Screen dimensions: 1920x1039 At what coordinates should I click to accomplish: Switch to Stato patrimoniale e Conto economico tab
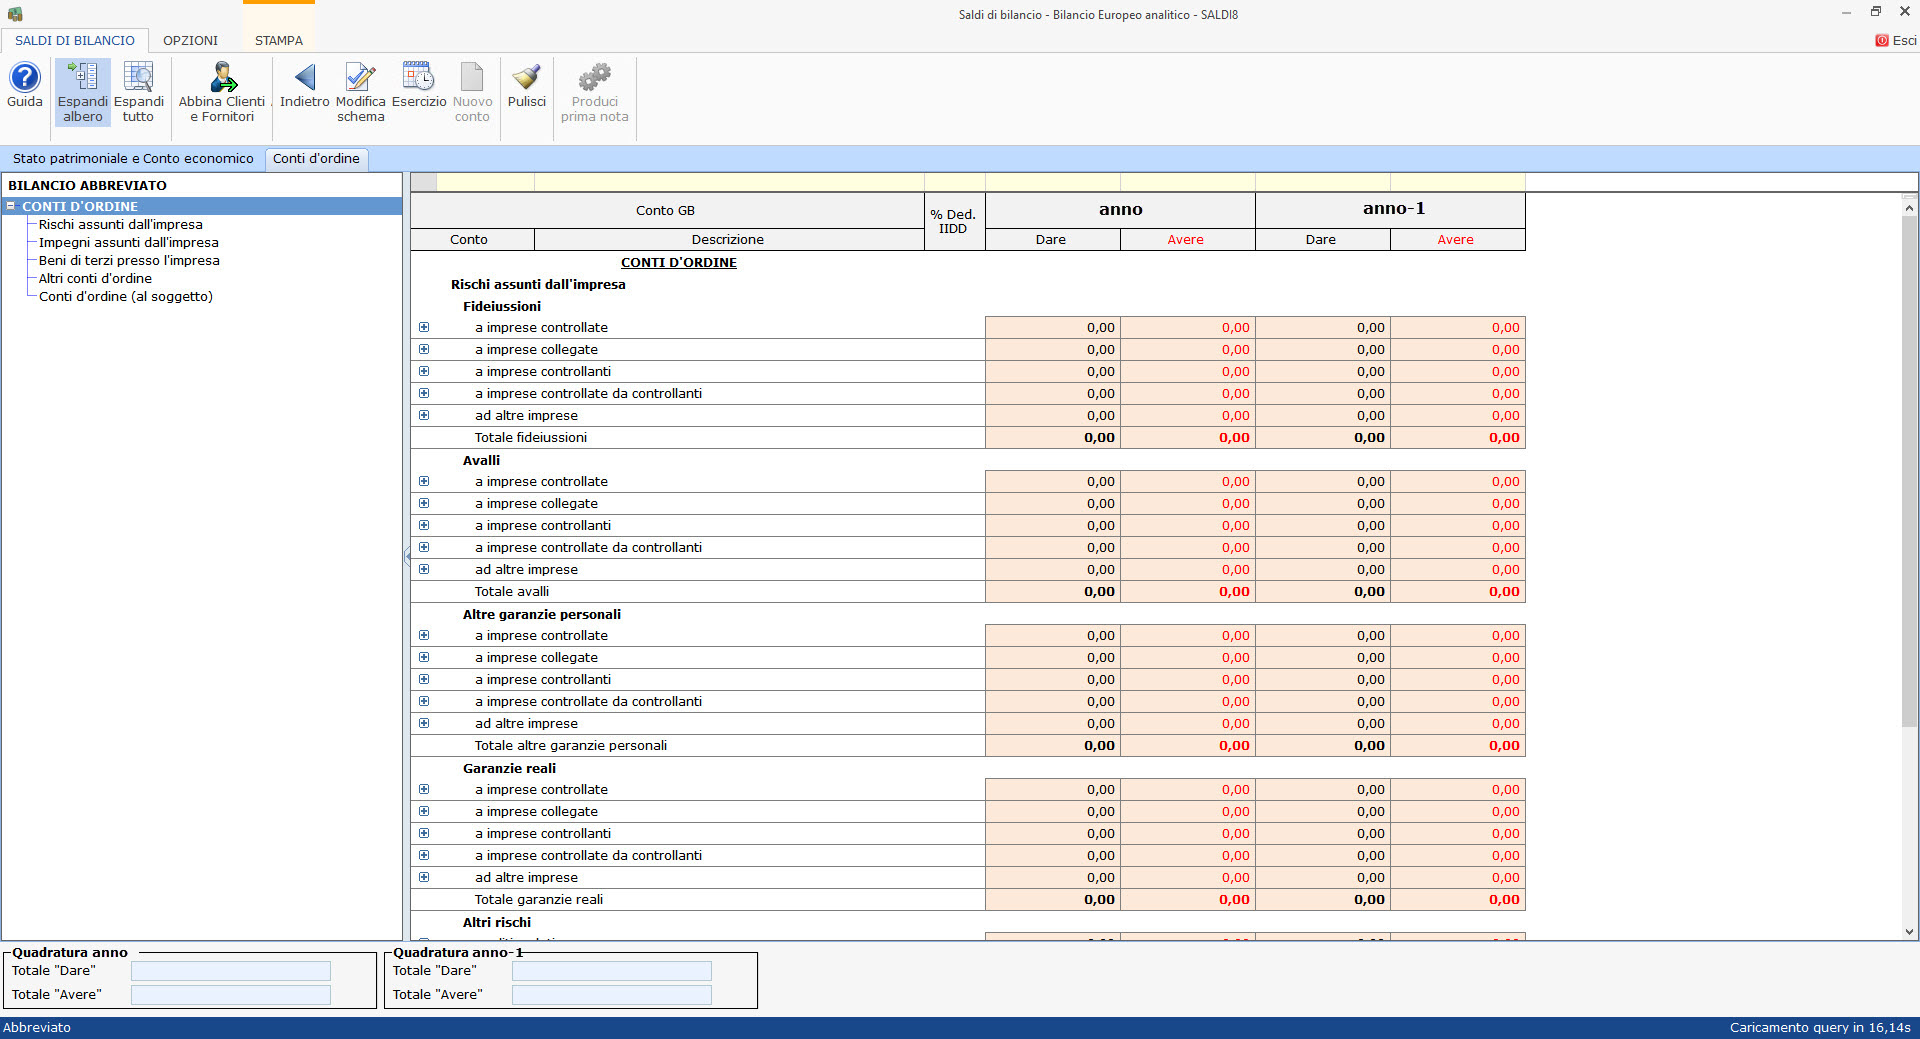pos(133,158)
